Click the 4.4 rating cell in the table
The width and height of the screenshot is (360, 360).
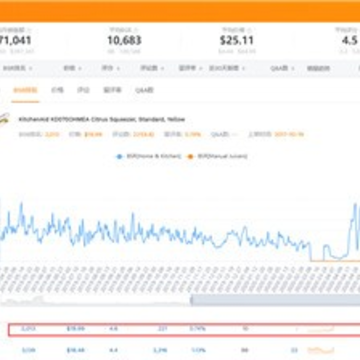point(113,350)
